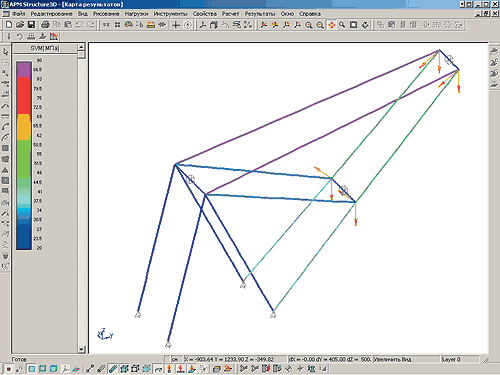This screenshot has height=375, width=500.
Task: Click the scroll down arrow of legend panel
Action: pos(81,349)
